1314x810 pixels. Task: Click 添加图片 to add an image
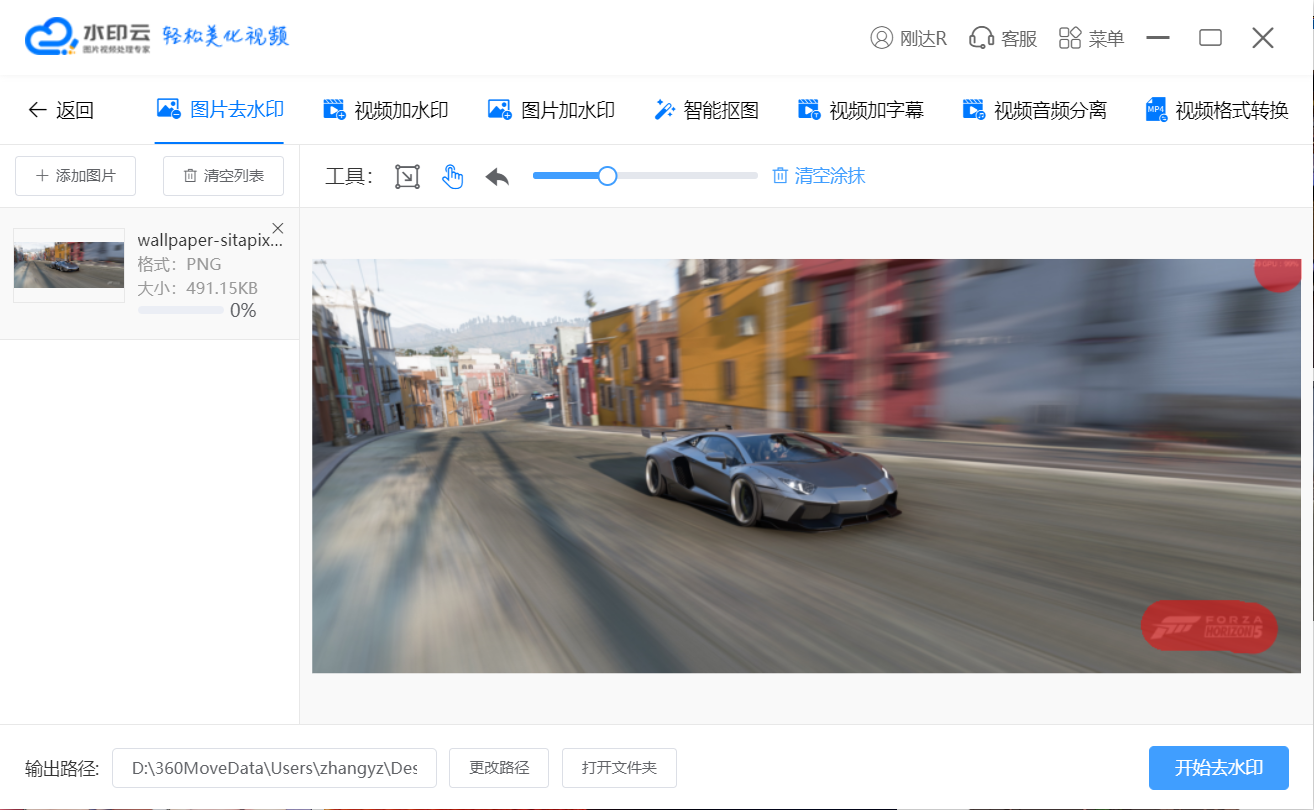75,176
